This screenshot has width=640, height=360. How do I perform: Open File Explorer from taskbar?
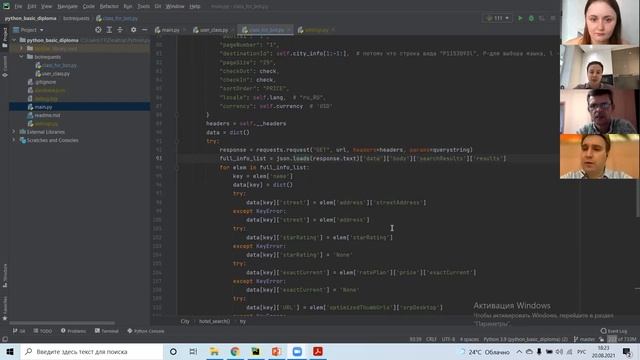pos(214,351)
